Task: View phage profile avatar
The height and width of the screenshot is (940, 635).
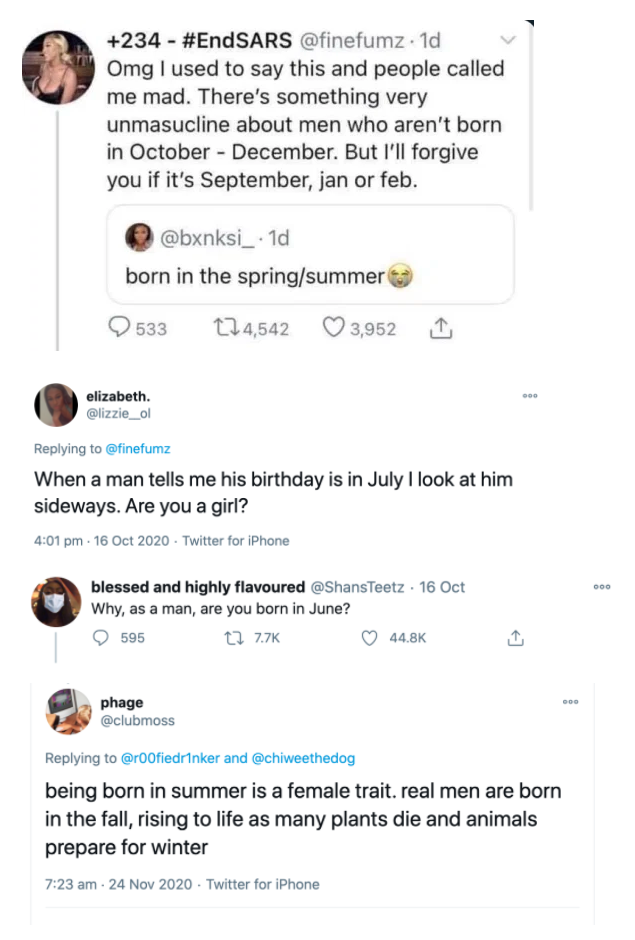Action: (68, 711)
